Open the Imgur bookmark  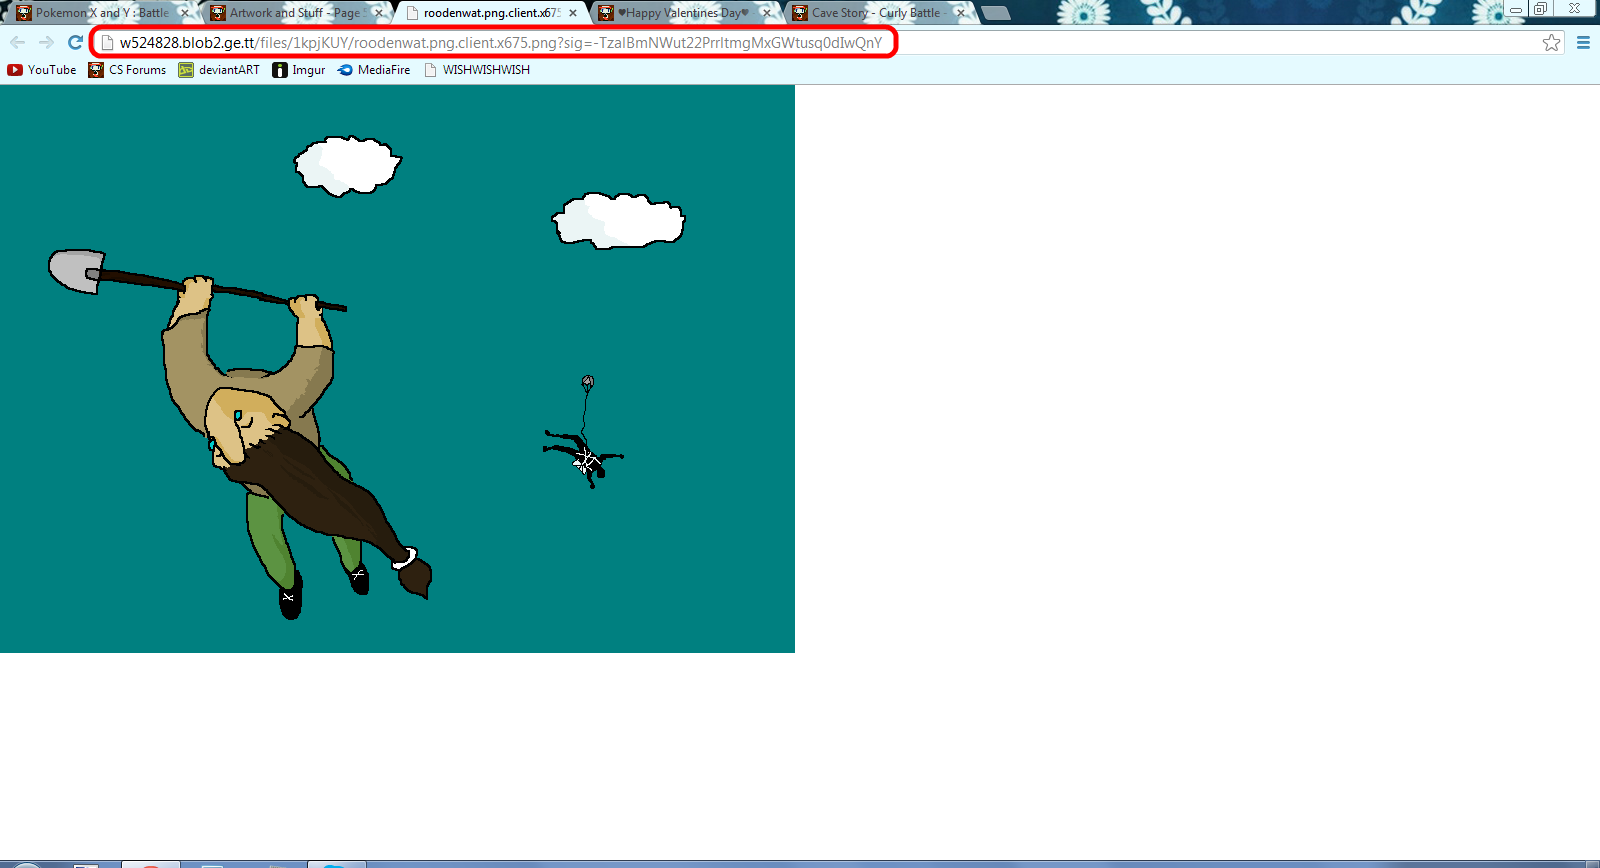point(299,70)
